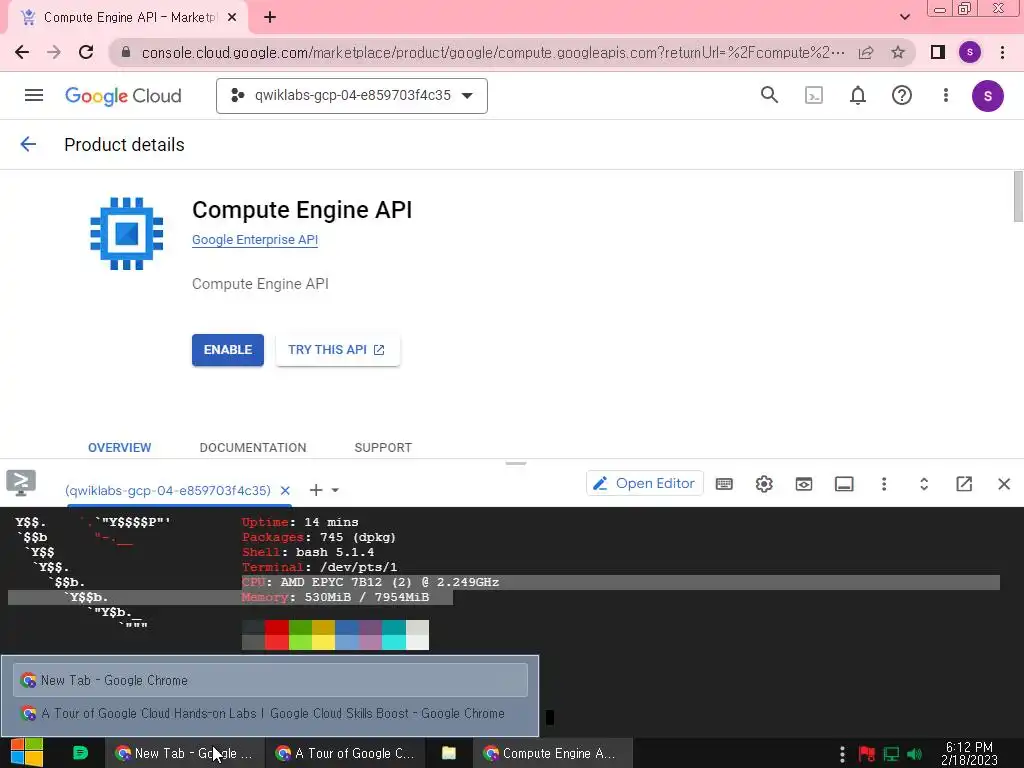The height and width of the screenshot is (768, 1024).
Task: Open the help question mark menu
Action: click(x=901, y=96)
